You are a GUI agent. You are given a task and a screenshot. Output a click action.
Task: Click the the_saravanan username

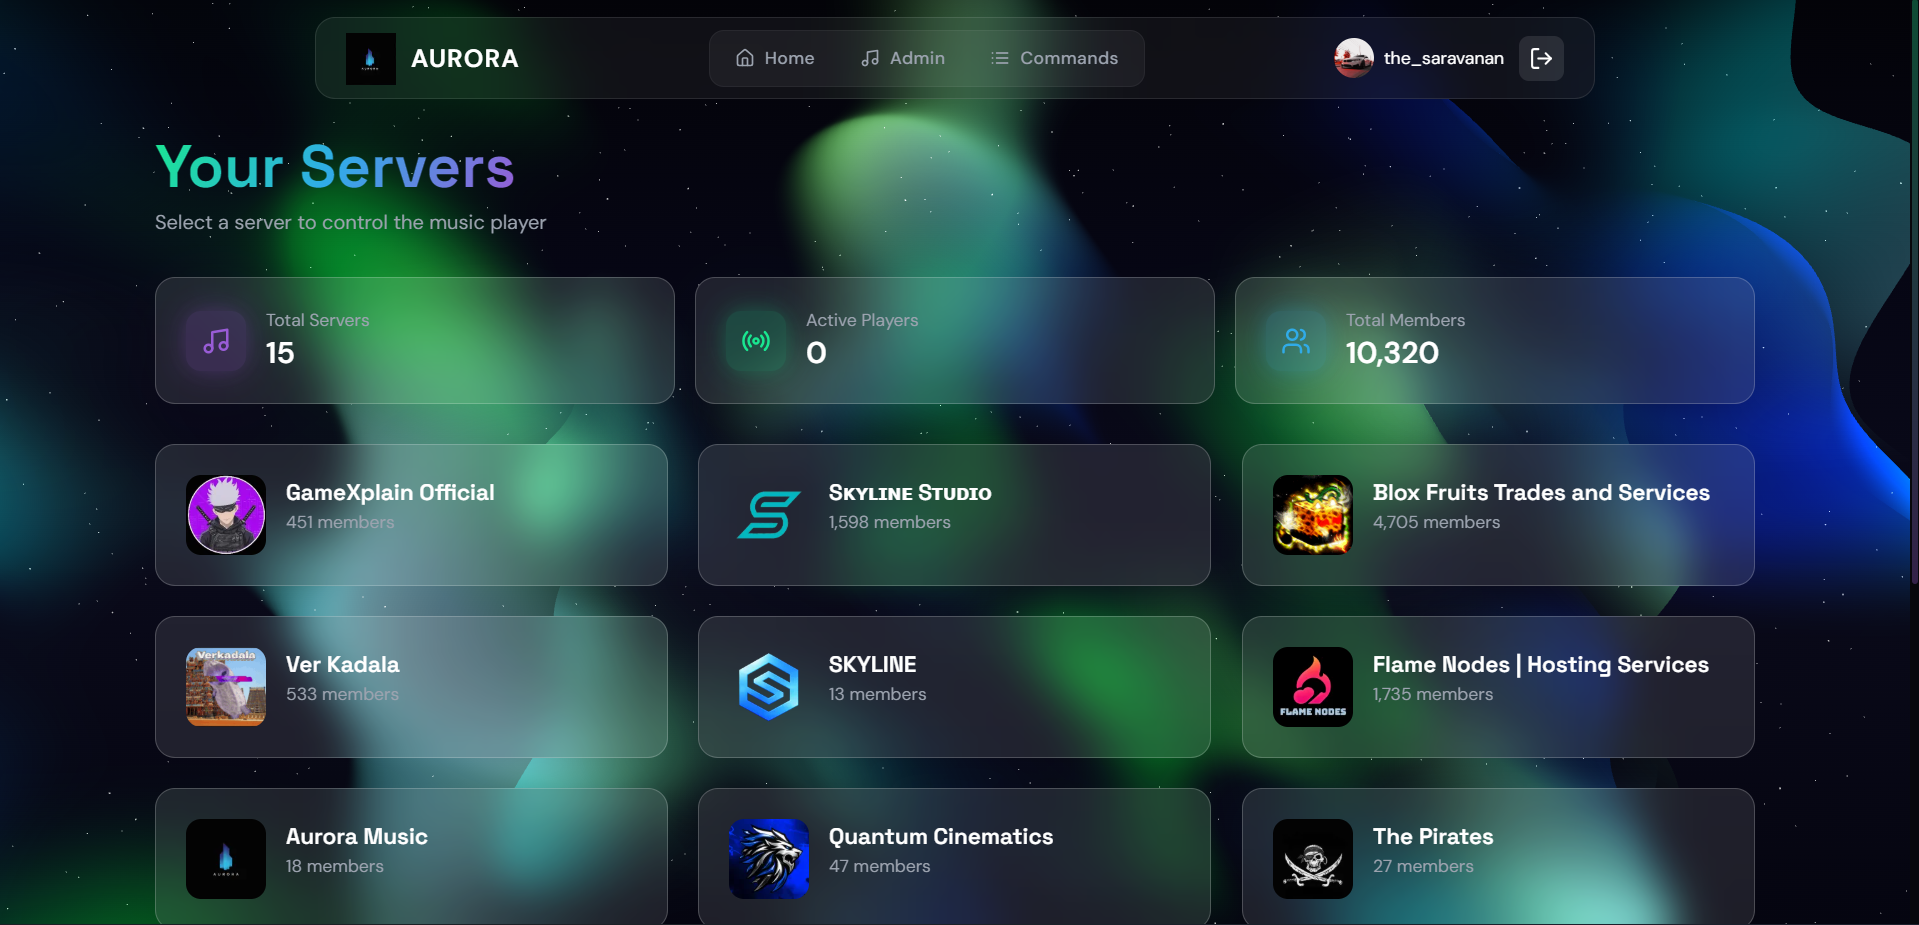[1443, 58]
